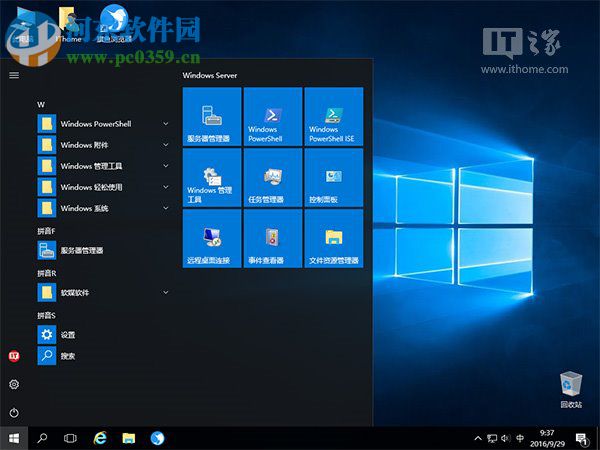Open 搜索 from the app list
The width and height of the screenshot is (600, 450).
pyautogui.click(x=104, y=356)
